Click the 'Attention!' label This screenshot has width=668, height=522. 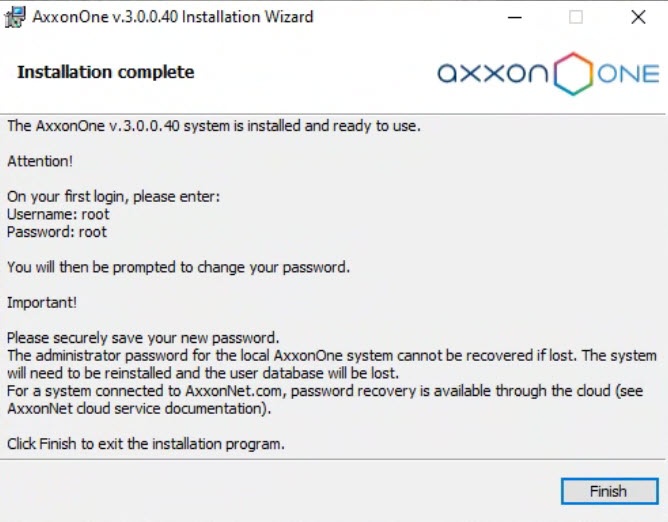point(40,161)
